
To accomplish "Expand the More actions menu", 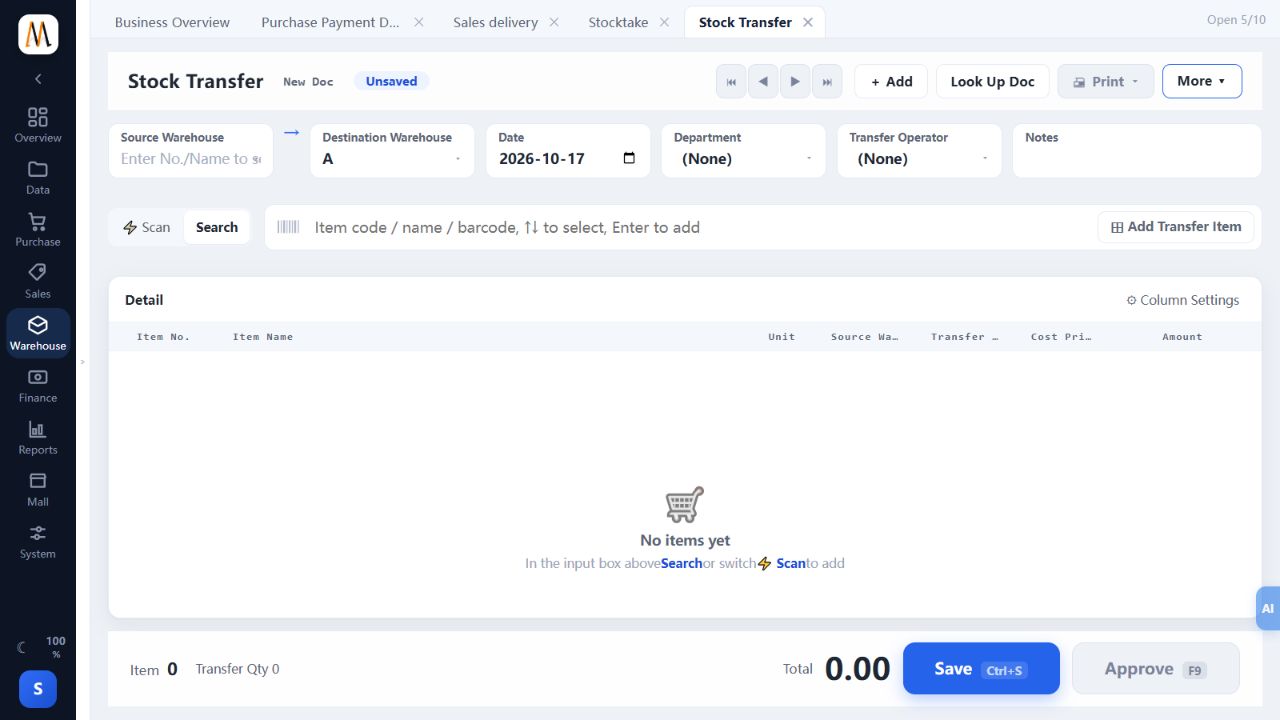I will tap(1202, 82).
